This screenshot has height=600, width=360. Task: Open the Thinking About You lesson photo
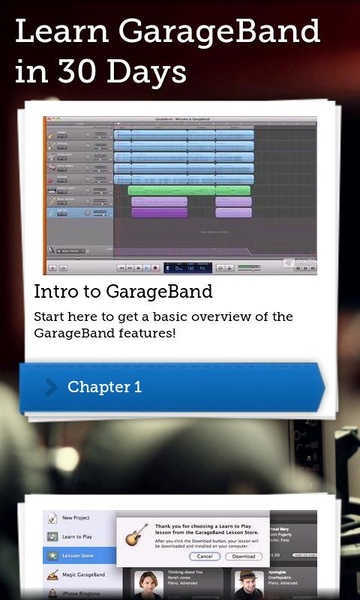[x=149, y=584]
